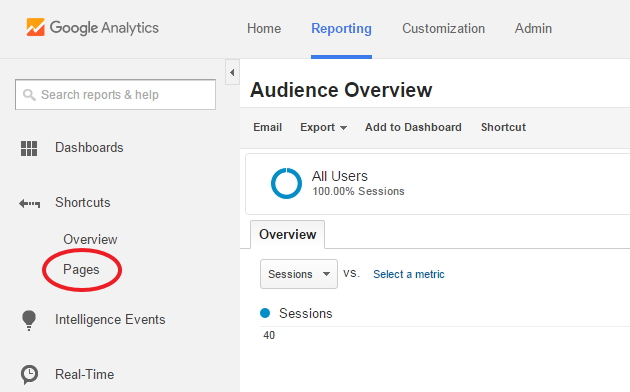Viewport: 630px width, 392px height.
Task: Open the Admin tab
Action: tap(533, 29)
